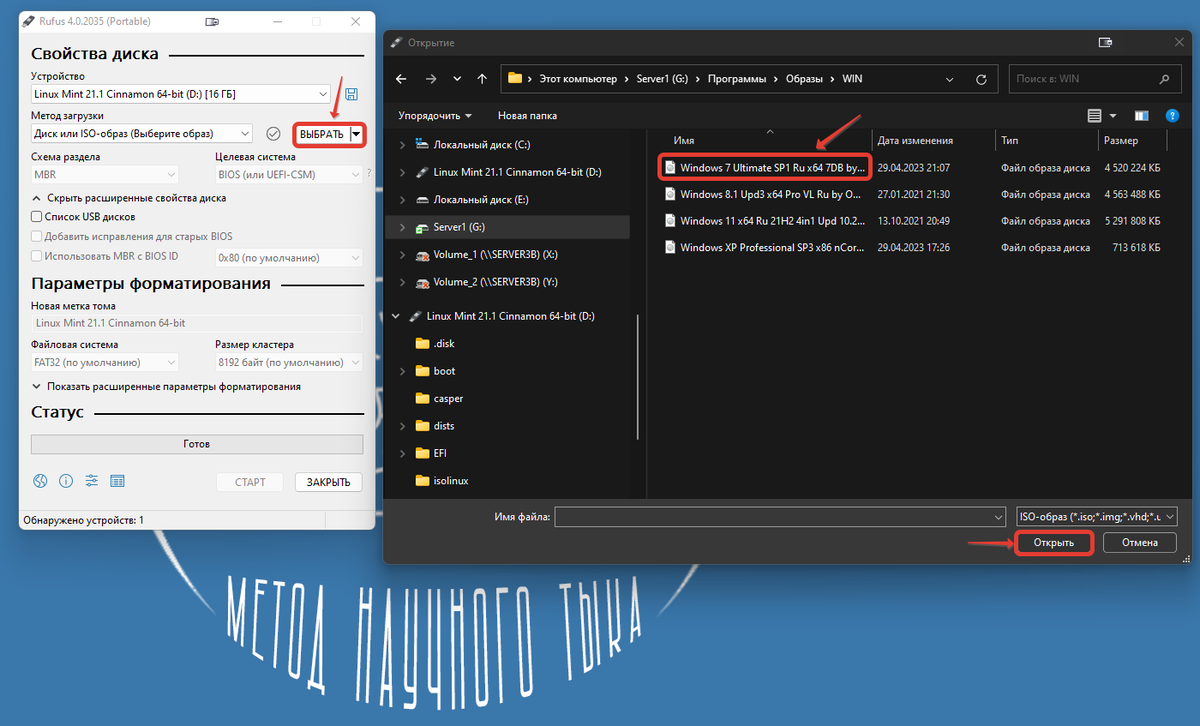
Task: Click the casper folder icon
Action: (422, 398)
